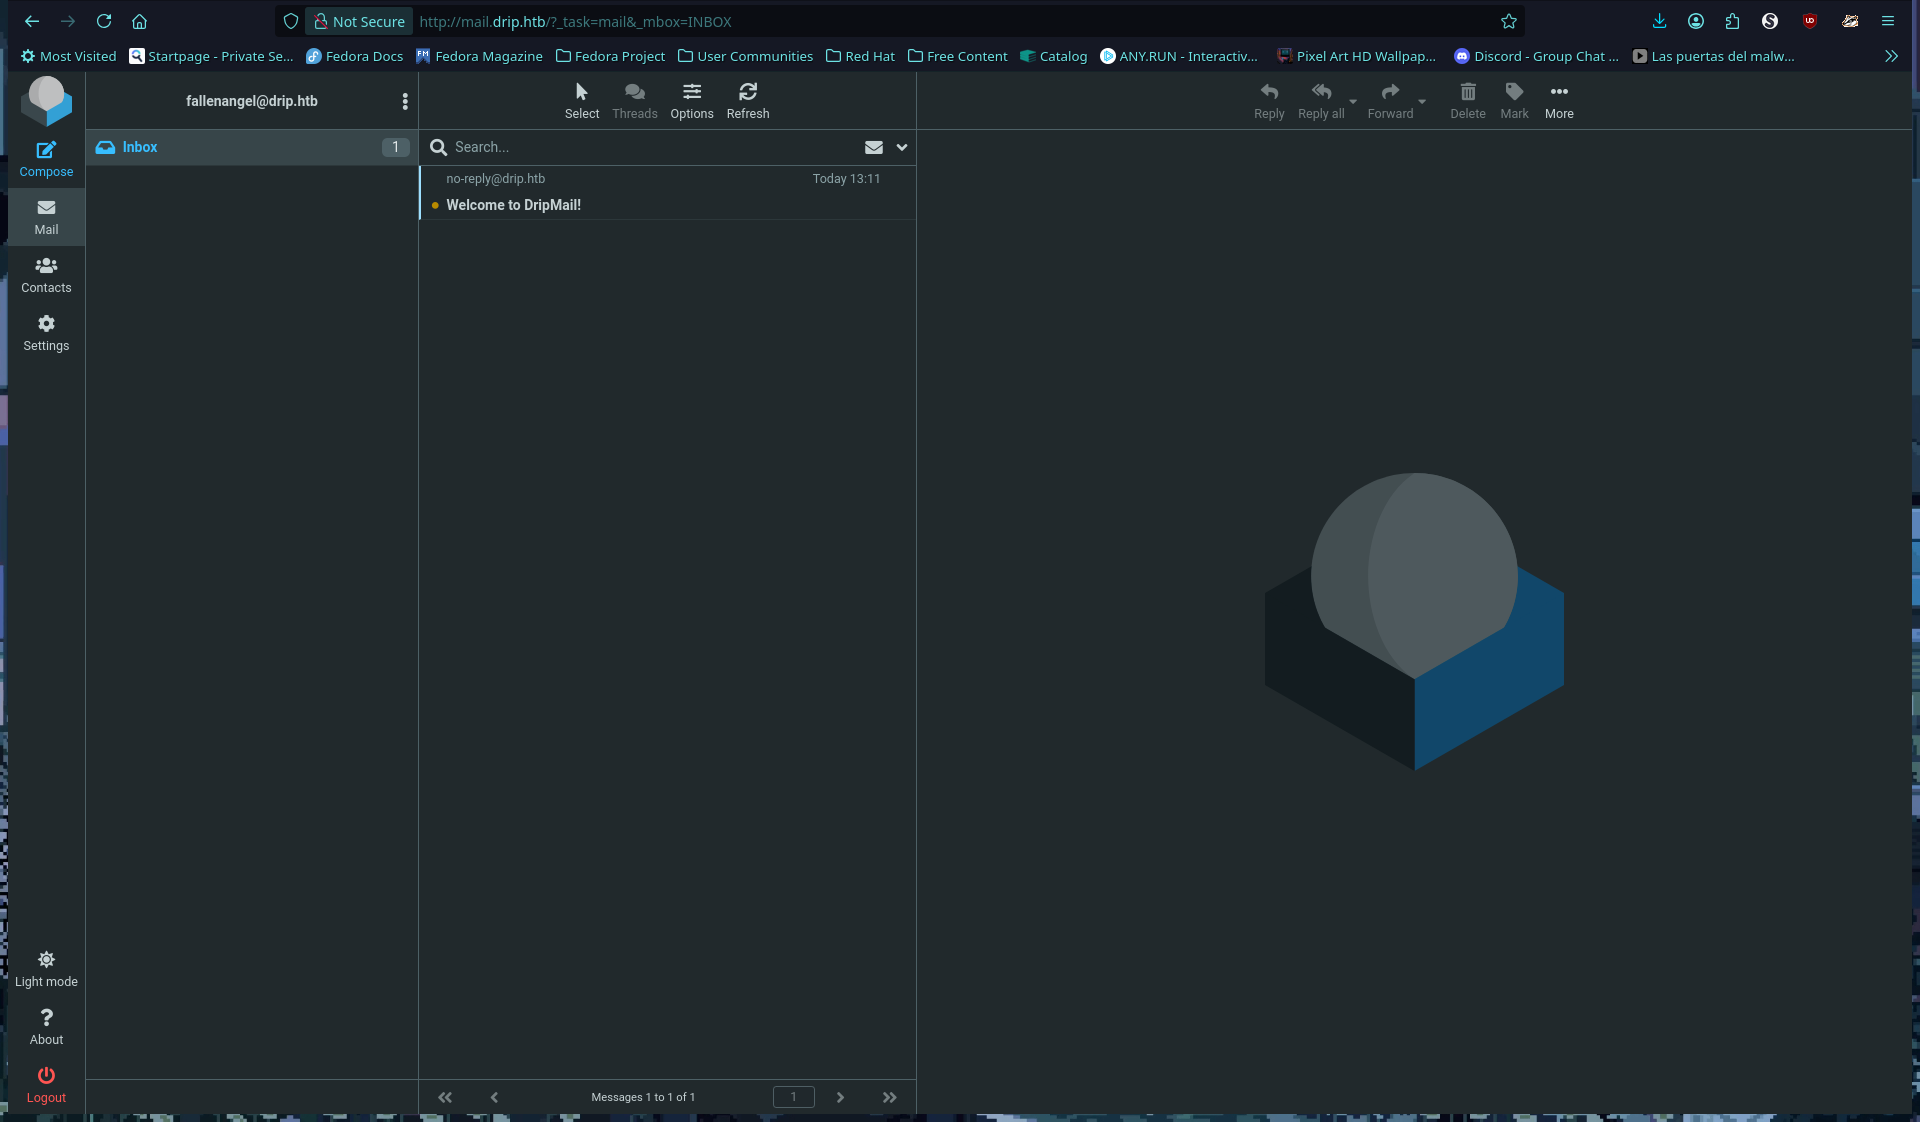Click the Logout power icon

46,1076
